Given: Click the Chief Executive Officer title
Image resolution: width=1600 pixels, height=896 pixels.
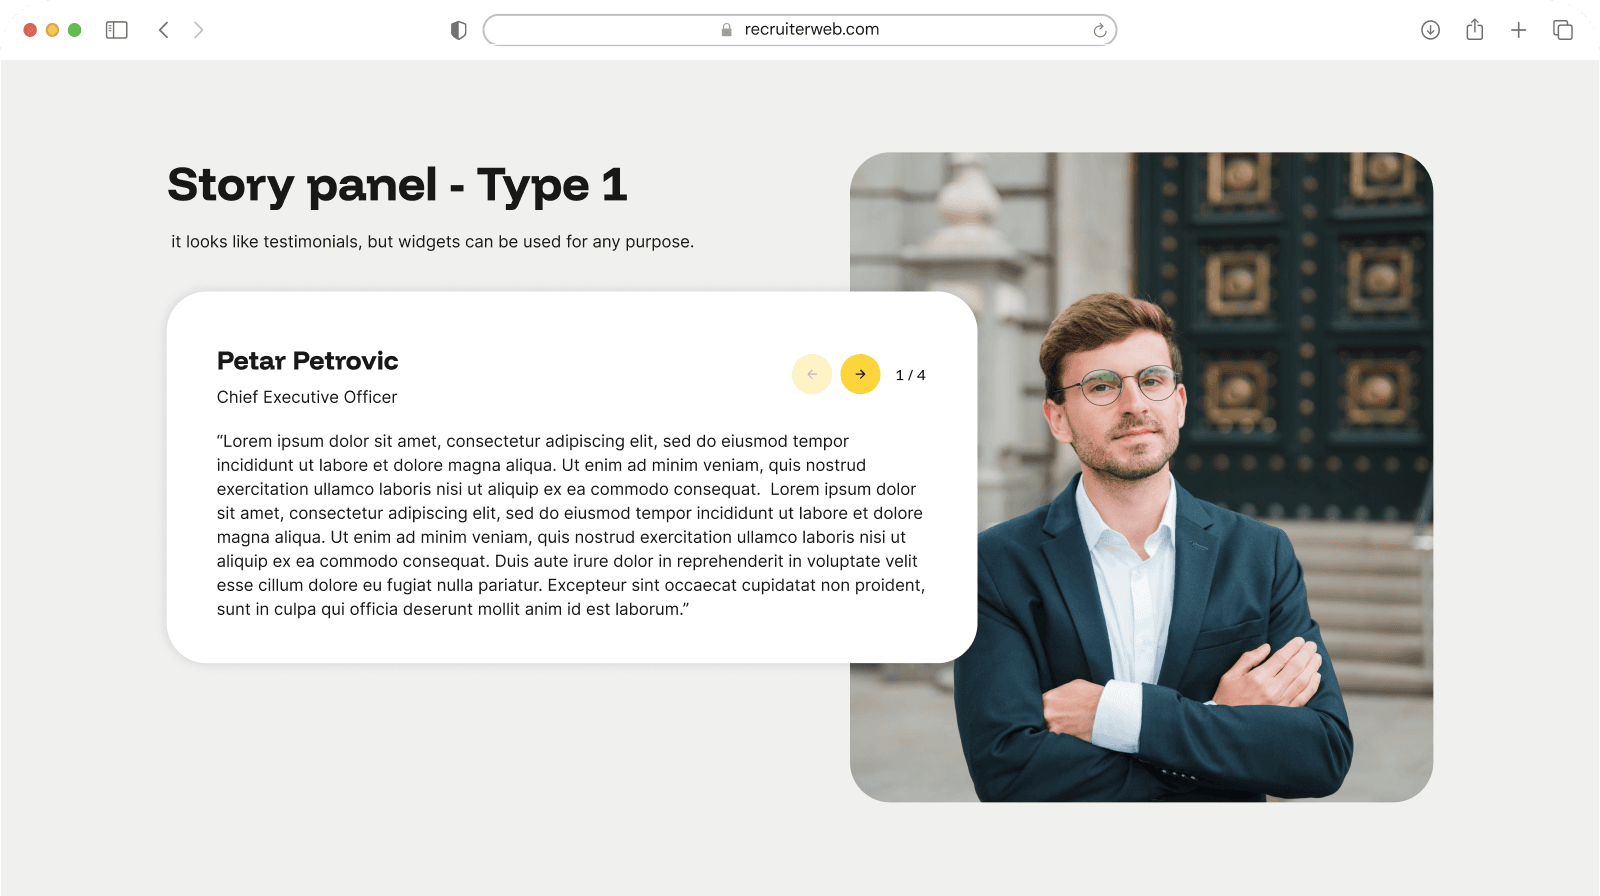Looking at the screenshot, I should click(x=307, y=397).
